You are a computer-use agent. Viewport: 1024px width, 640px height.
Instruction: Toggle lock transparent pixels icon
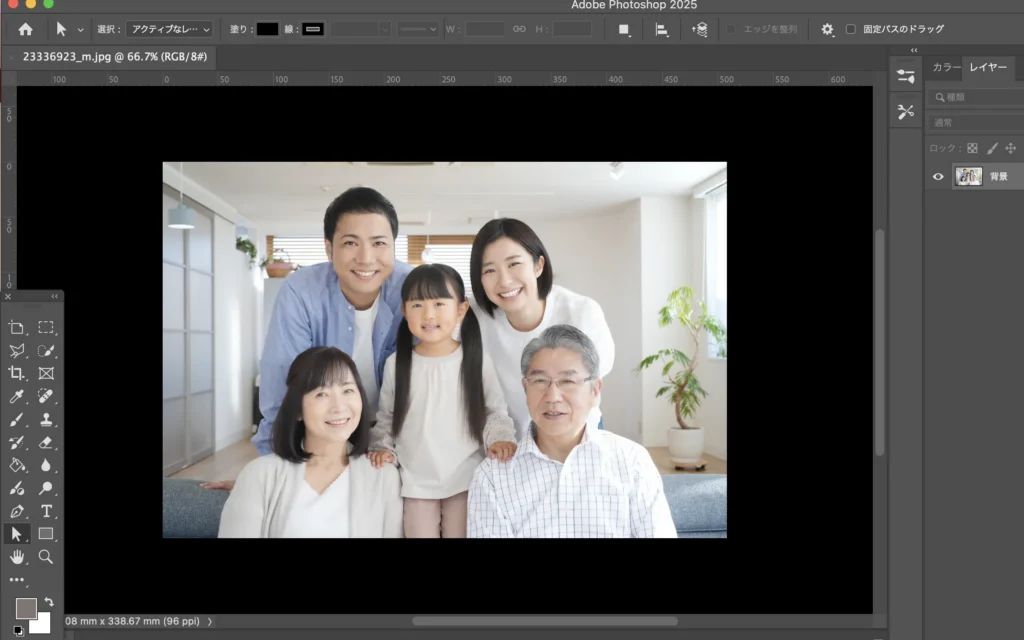(972, 148)
